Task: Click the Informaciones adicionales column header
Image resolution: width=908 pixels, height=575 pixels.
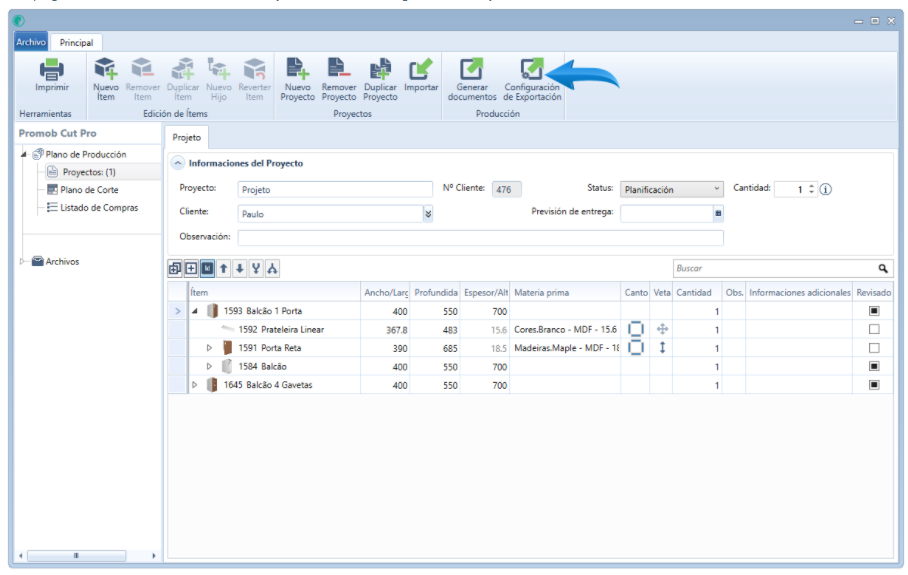Action: click(799, 292)
